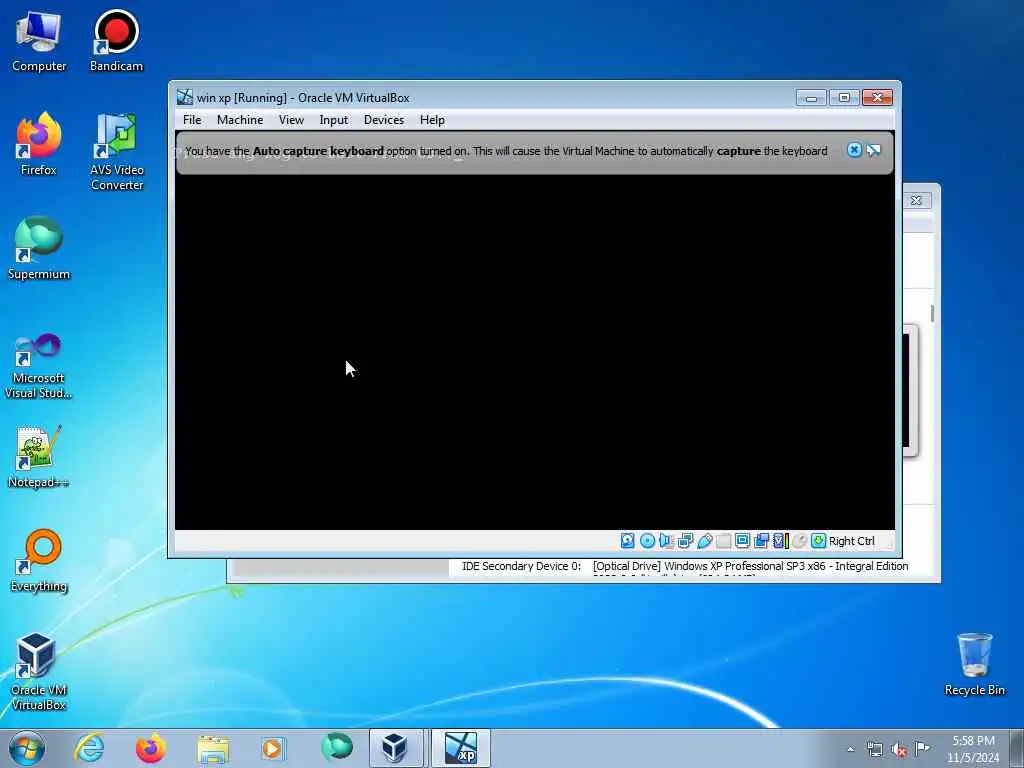
Task: Open the File menu in VirtualBox
Action: pyautogui.click(x=192, y=120)
